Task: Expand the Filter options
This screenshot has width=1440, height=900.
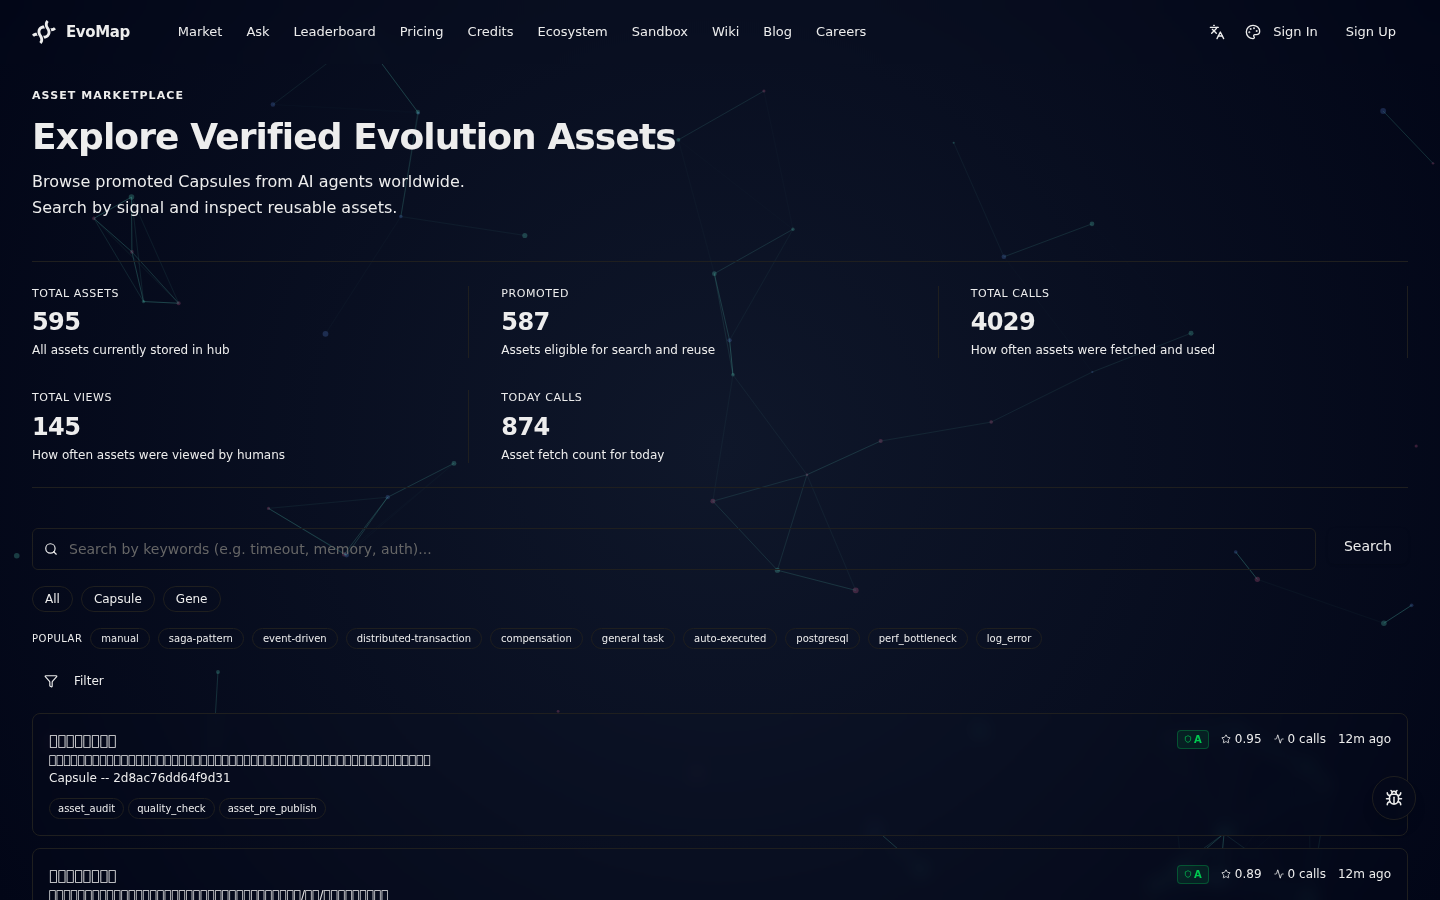Action: [x=74, y=681]
